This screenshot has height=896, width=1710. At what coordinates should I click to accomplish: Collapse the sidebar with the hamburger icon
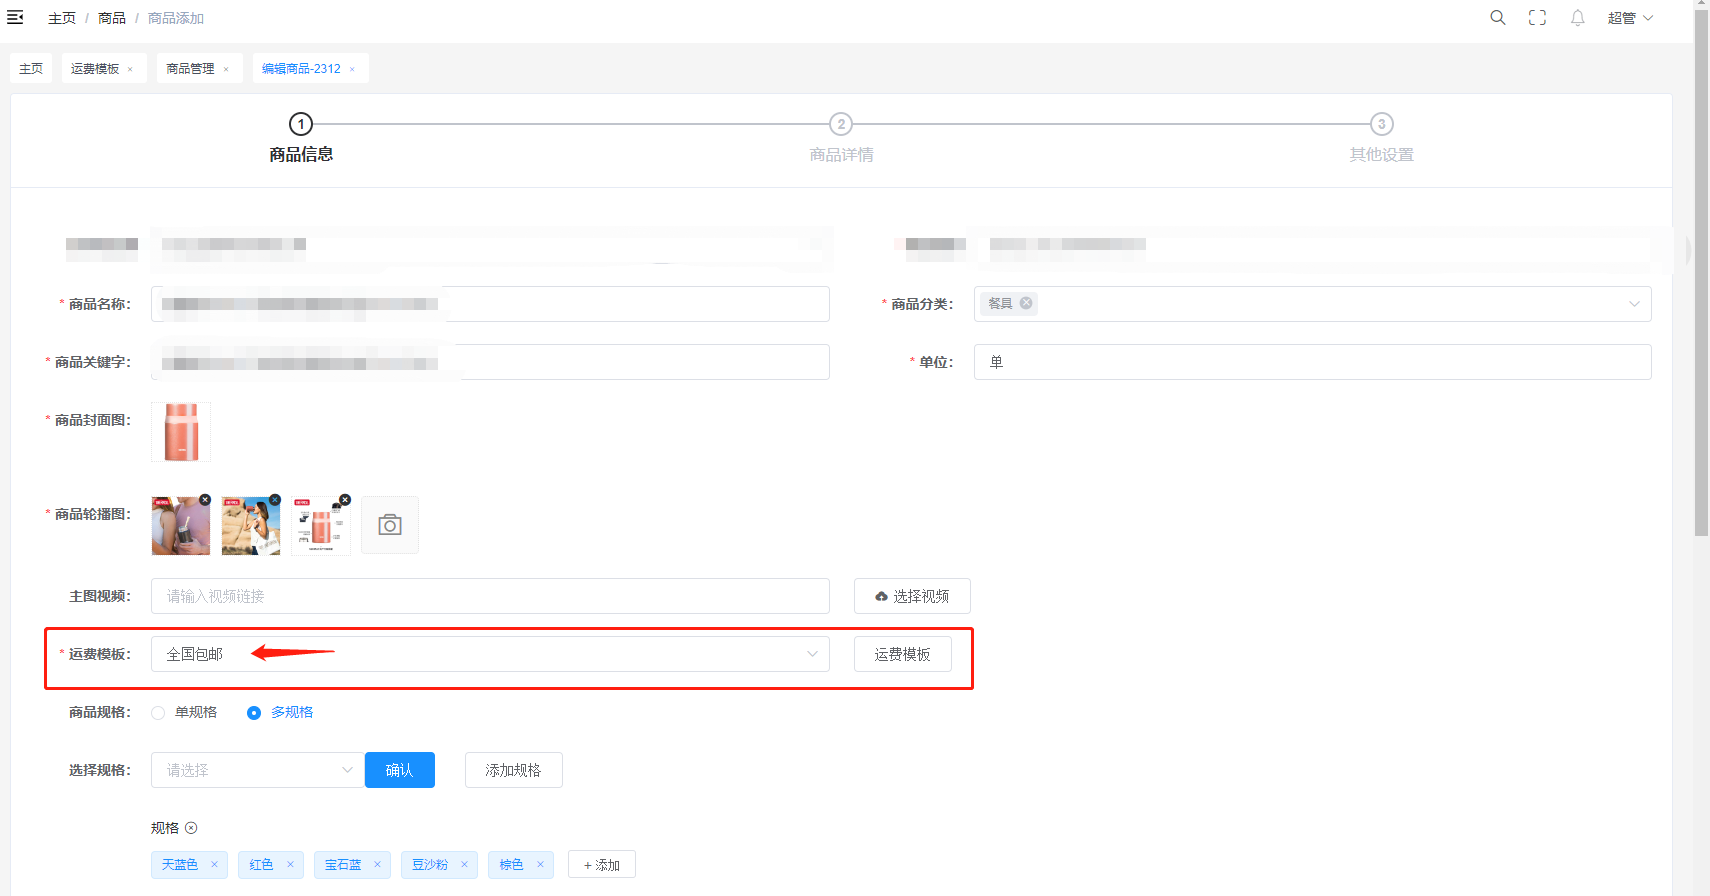pos(15,17)
